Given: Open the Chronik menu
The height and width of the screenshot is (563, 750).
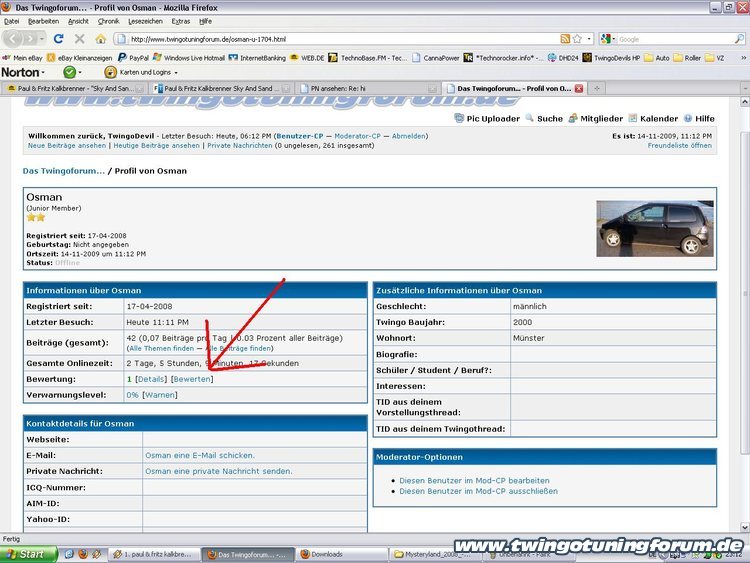Looking at the screenshot, I should [x=108, y=21].
